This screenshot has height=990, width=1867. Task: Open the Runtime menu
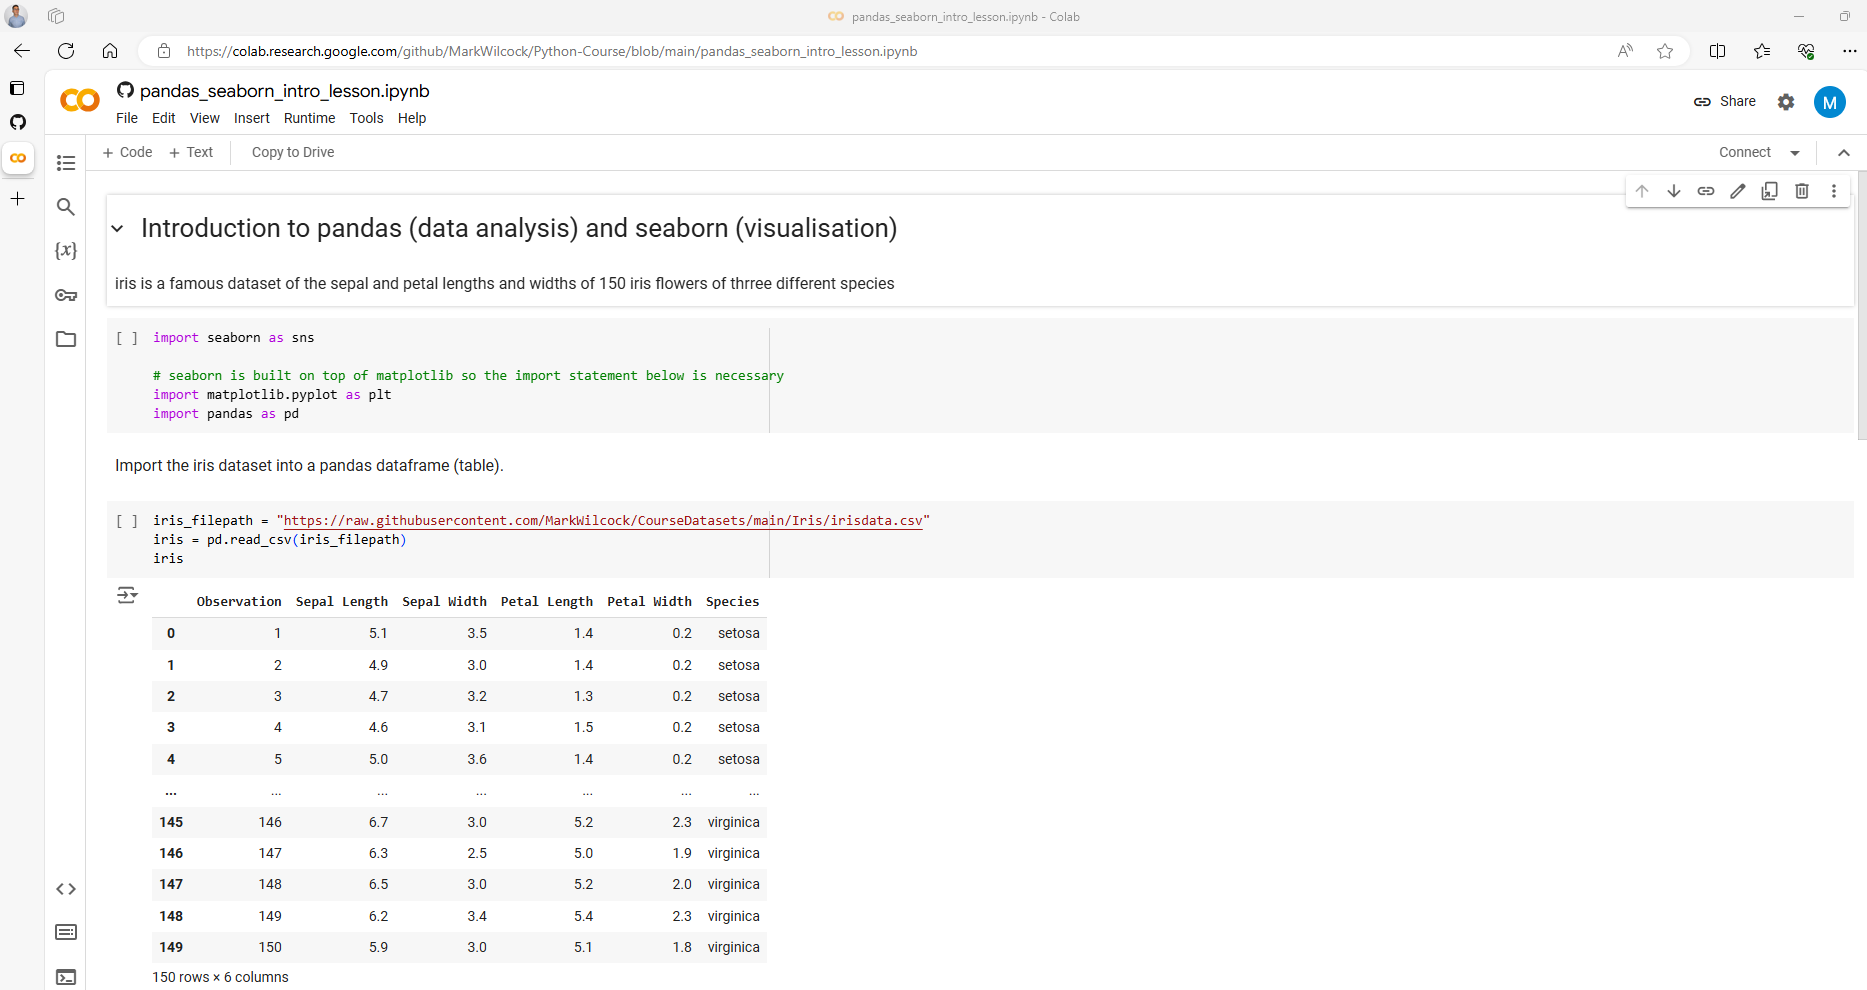(x=309, y=118)
